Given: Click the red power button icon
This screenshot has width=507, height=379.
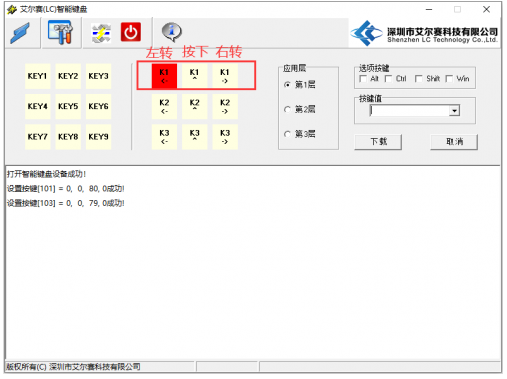Looking at the screenshot, I should 131,32.
